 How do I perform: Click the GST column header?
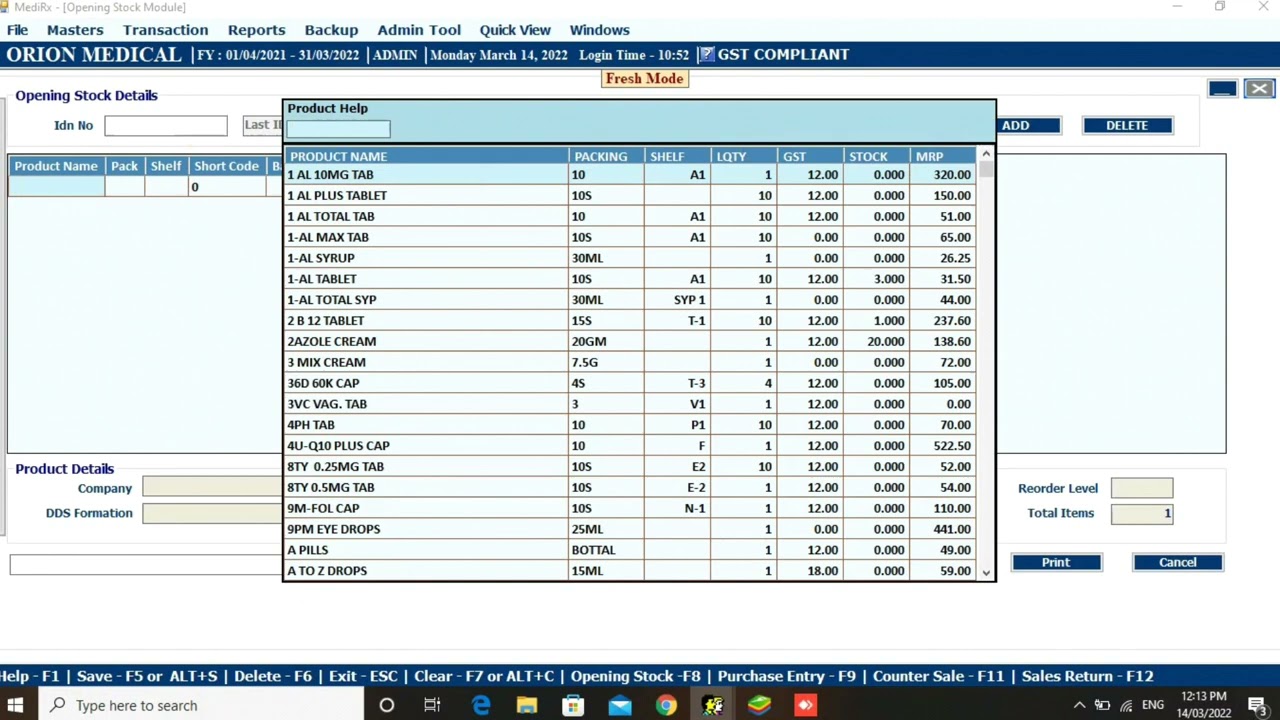[x=810, y=156]
